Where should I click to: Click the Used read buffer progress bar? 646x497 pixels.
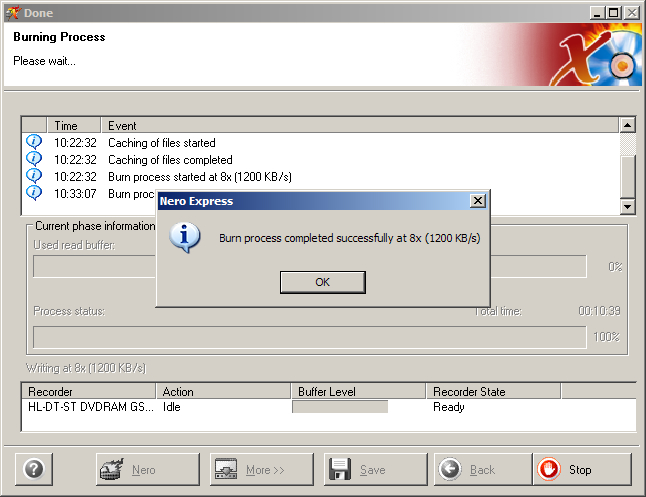(x=310, y=267)
